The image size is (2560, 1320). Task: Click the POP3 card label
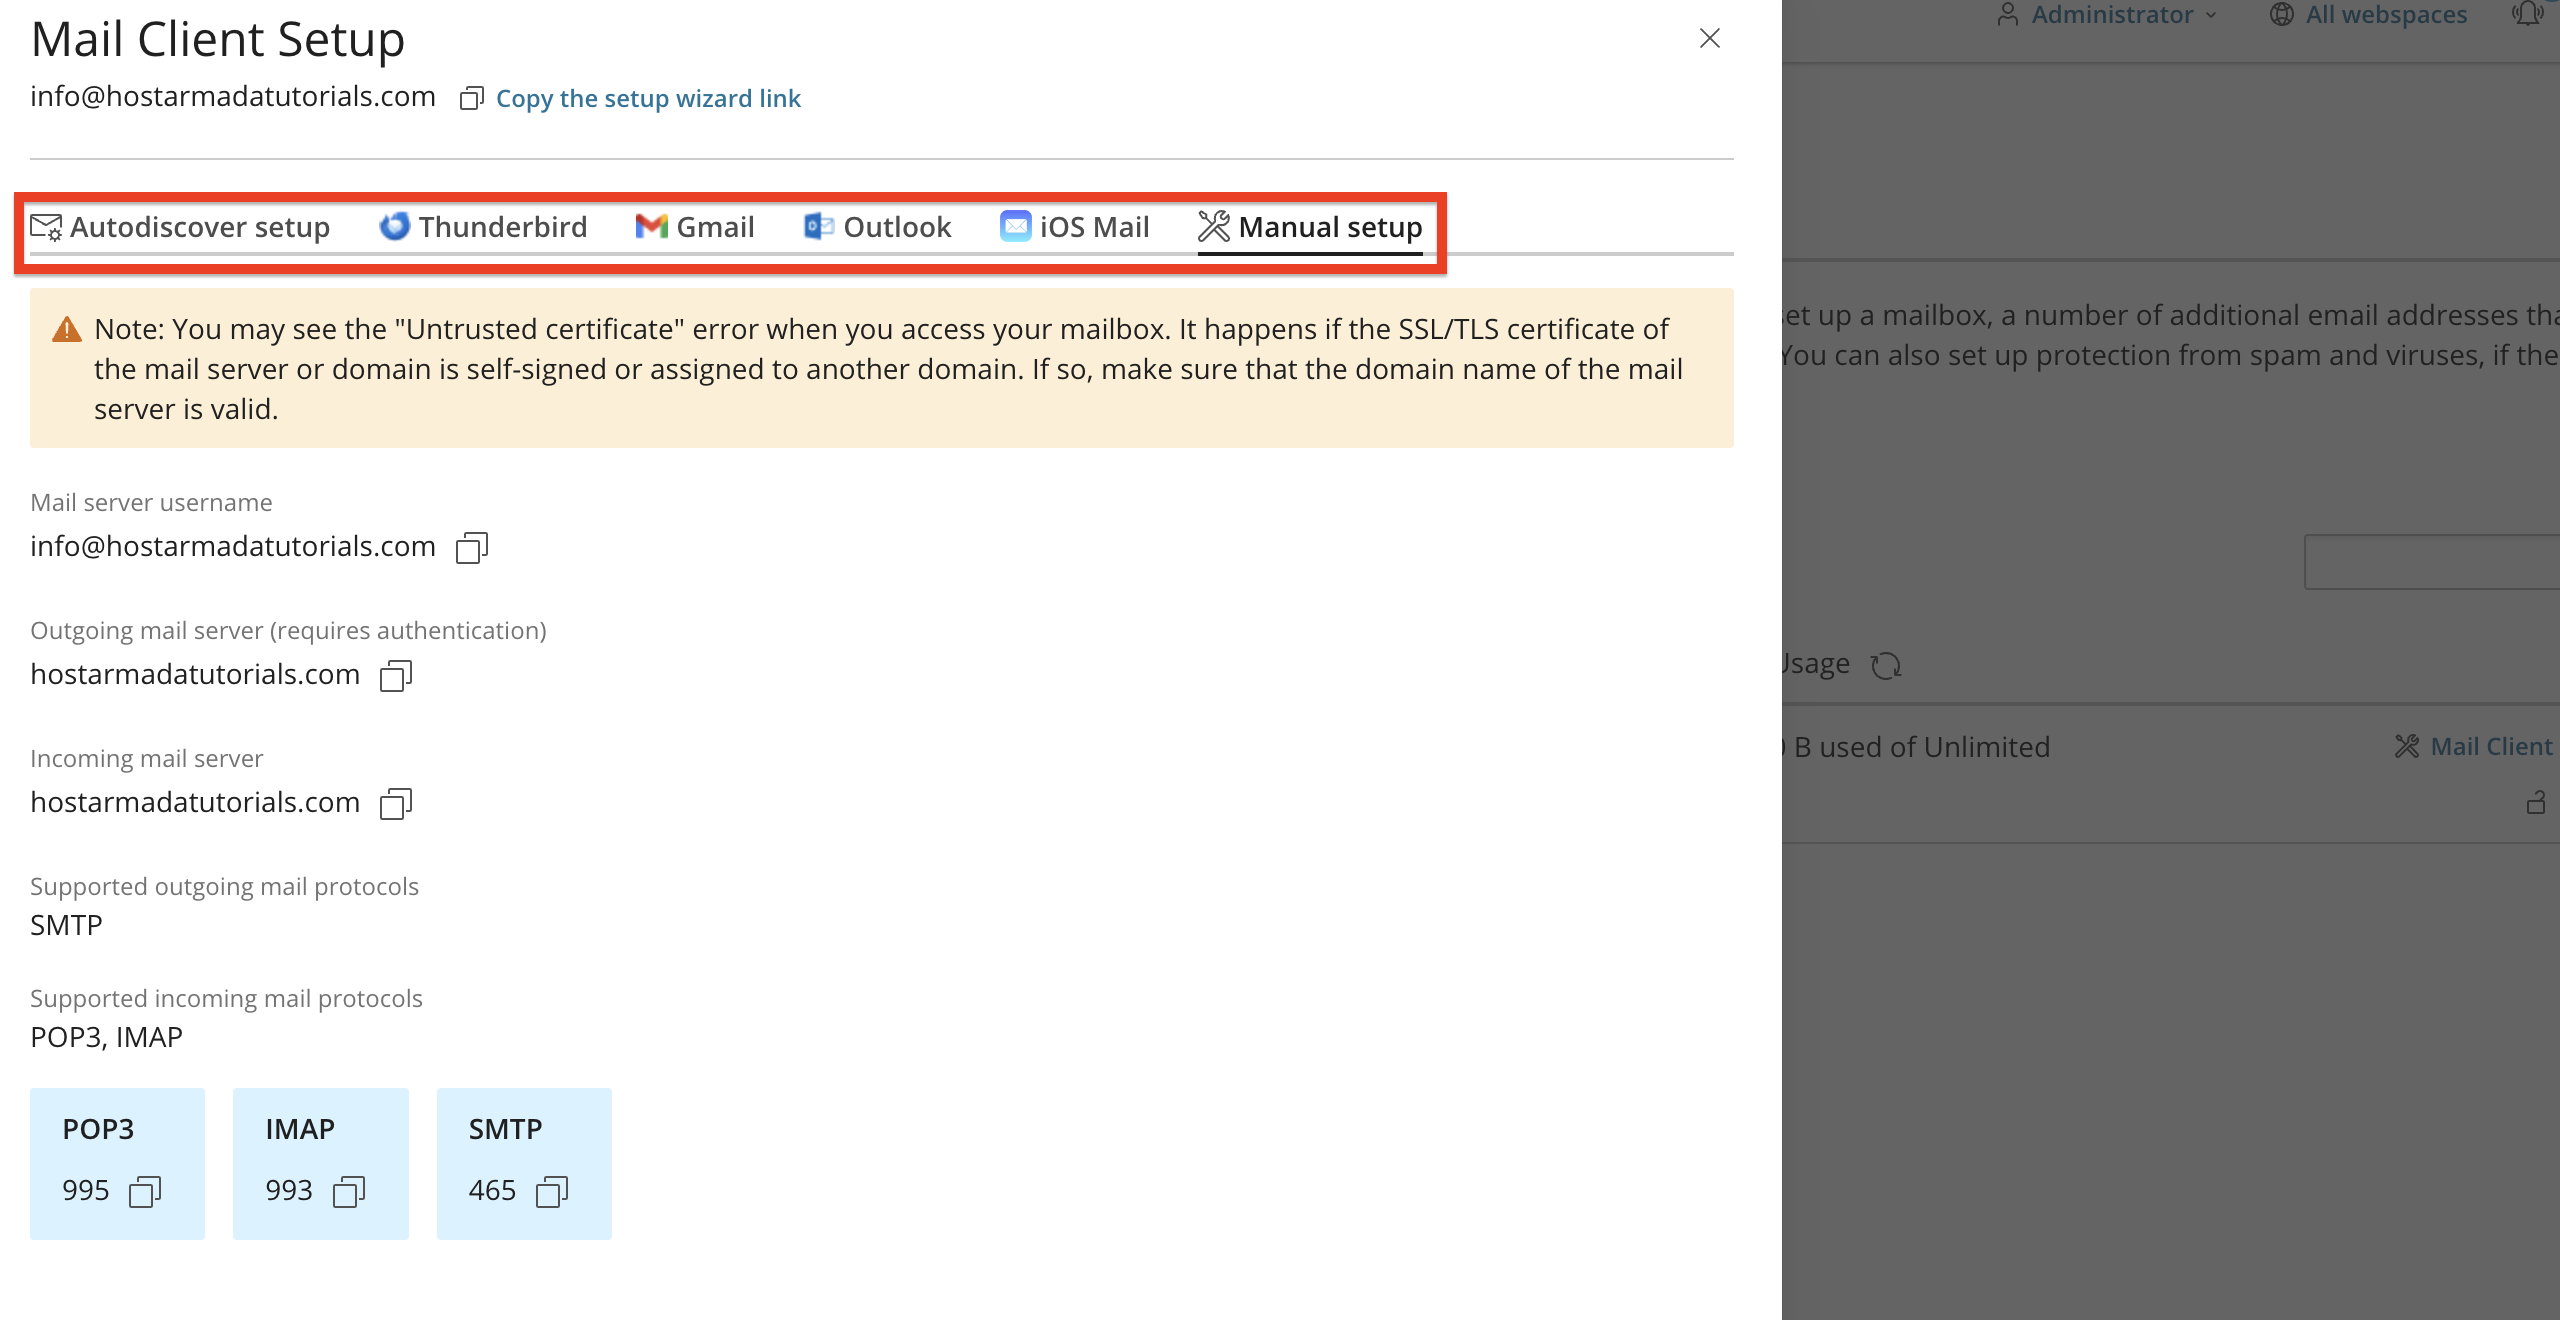coord(98,1129)
